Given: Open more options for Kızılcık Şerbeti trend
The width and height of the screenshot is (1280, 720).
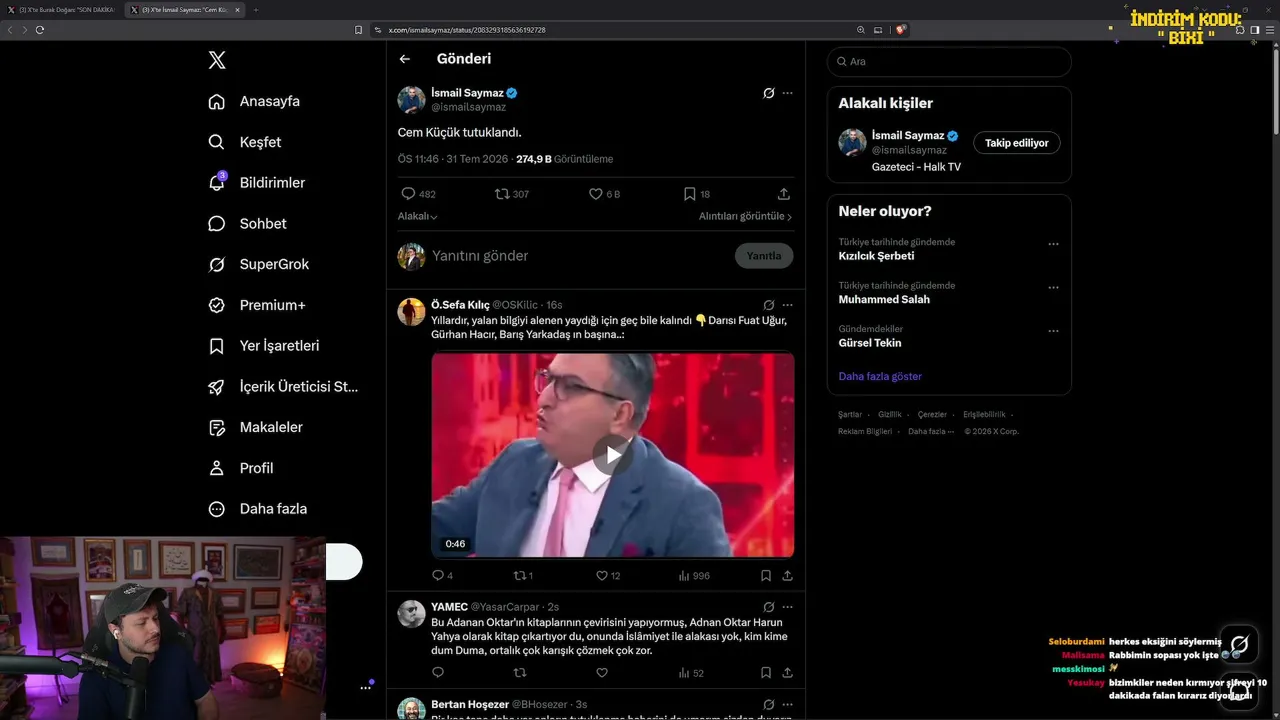Looking at the screenshot, I should 1053,244.
